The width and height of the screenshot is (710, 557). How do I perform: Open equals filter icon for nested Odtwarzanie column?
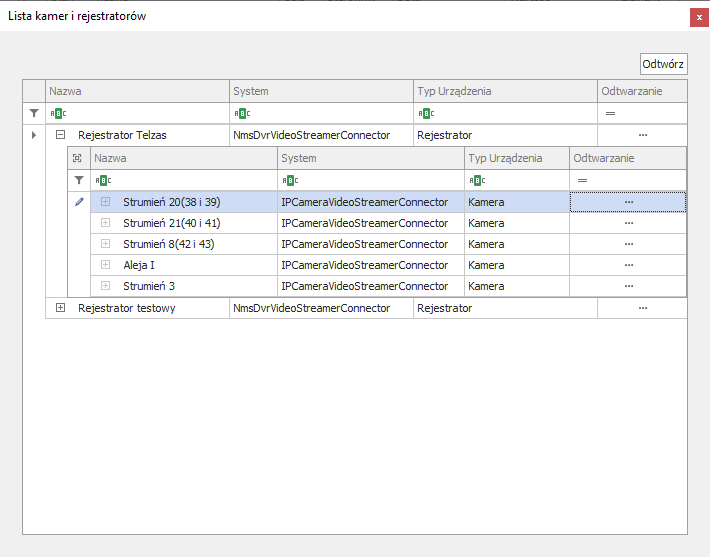[582, 180]
